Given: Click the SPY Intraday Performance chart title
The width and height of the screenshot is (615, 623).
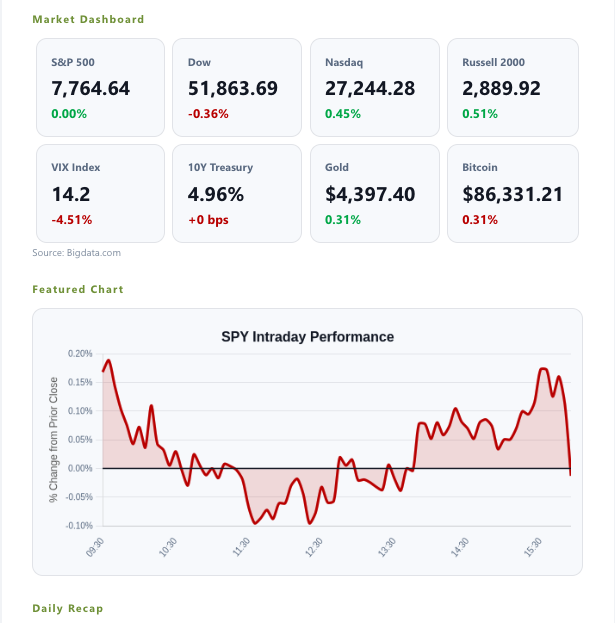Looking at the screenshot, I should point(308,337).
